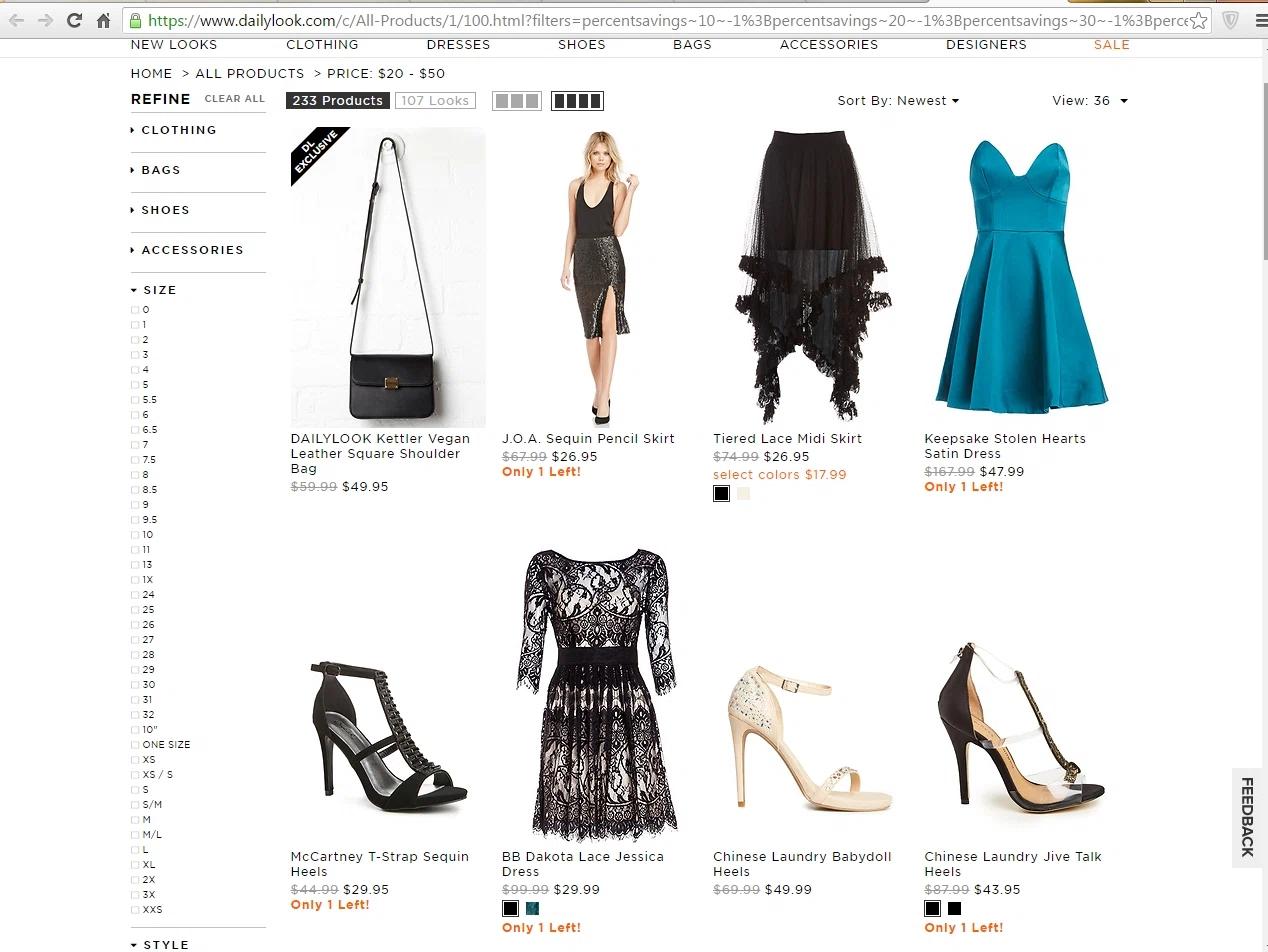Open the Sale menu
The width and height of the screenshot is (1268, 952).
(1112, 45)
